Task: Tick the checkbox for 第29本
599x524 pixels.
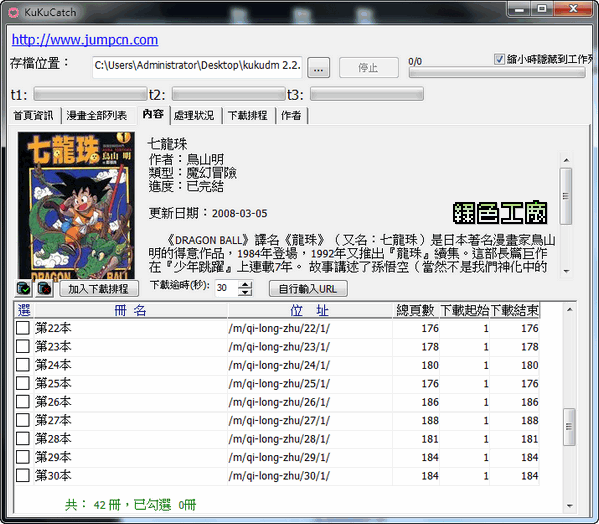Action: (x=23, y=457)
